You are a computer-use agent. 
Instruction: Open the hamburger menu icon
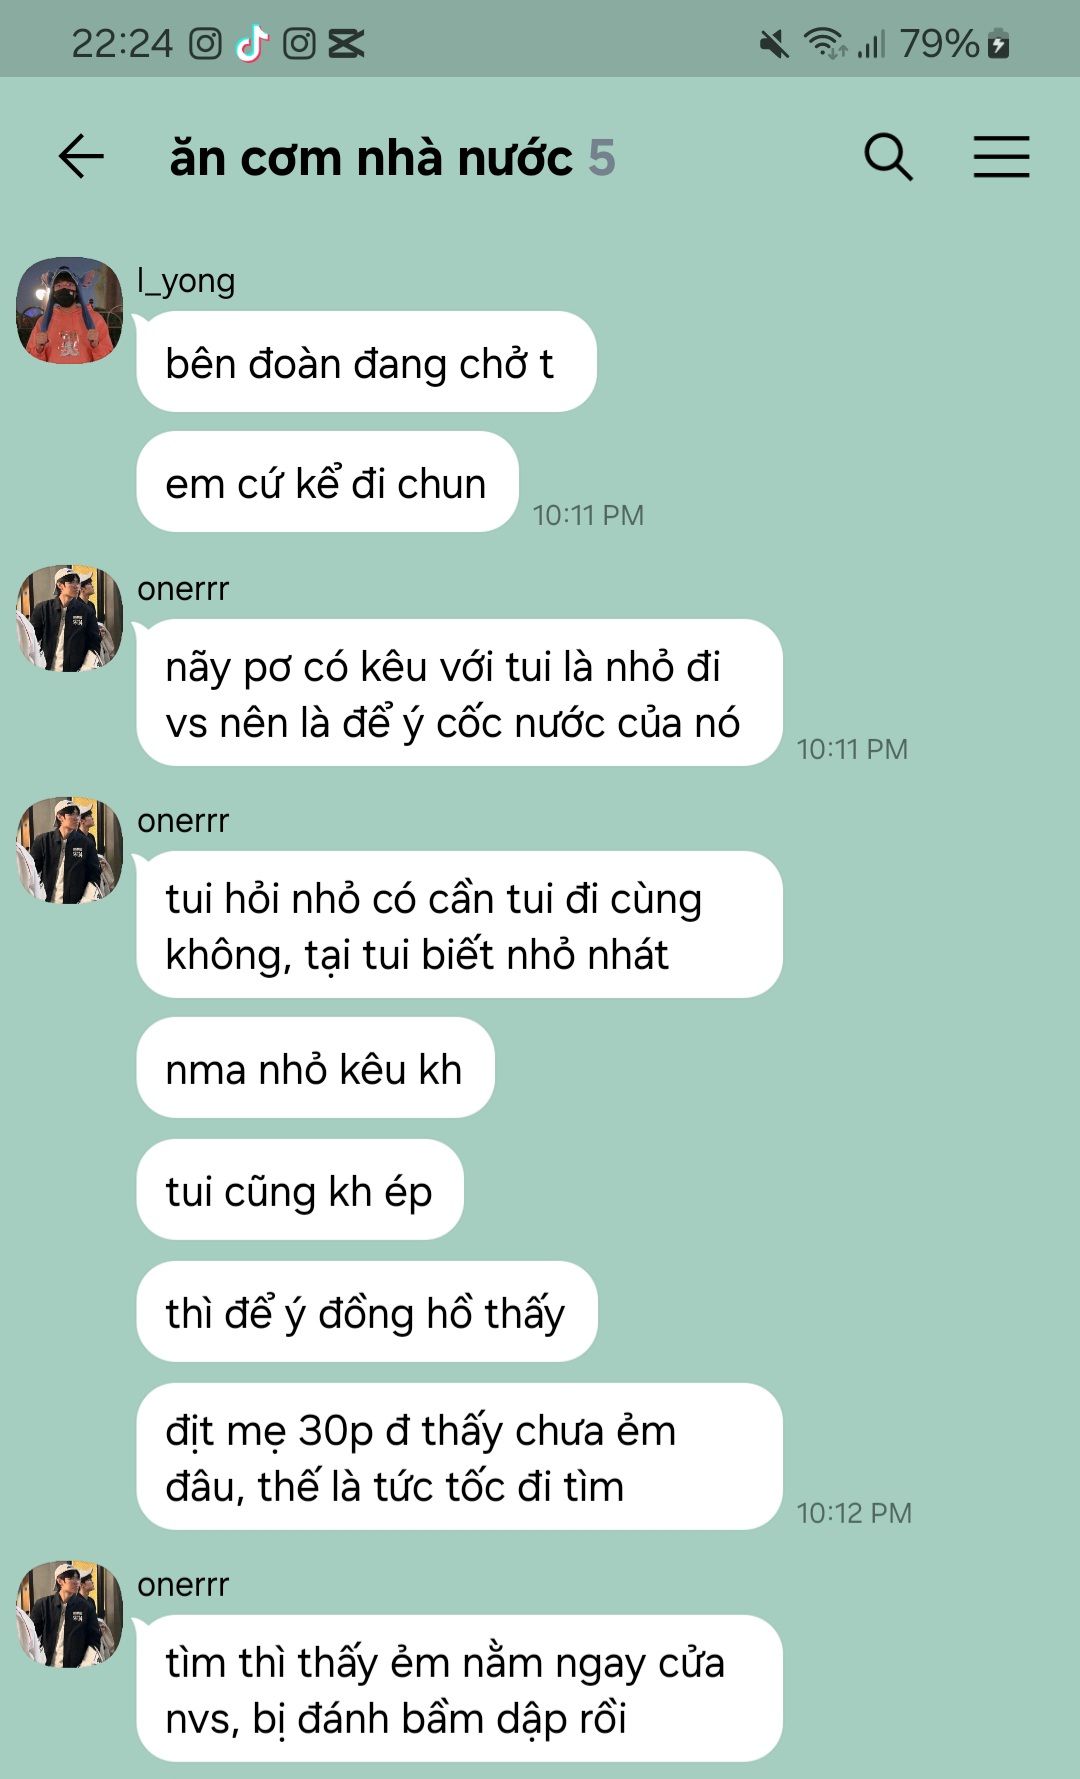click(x=1001, y=157)
